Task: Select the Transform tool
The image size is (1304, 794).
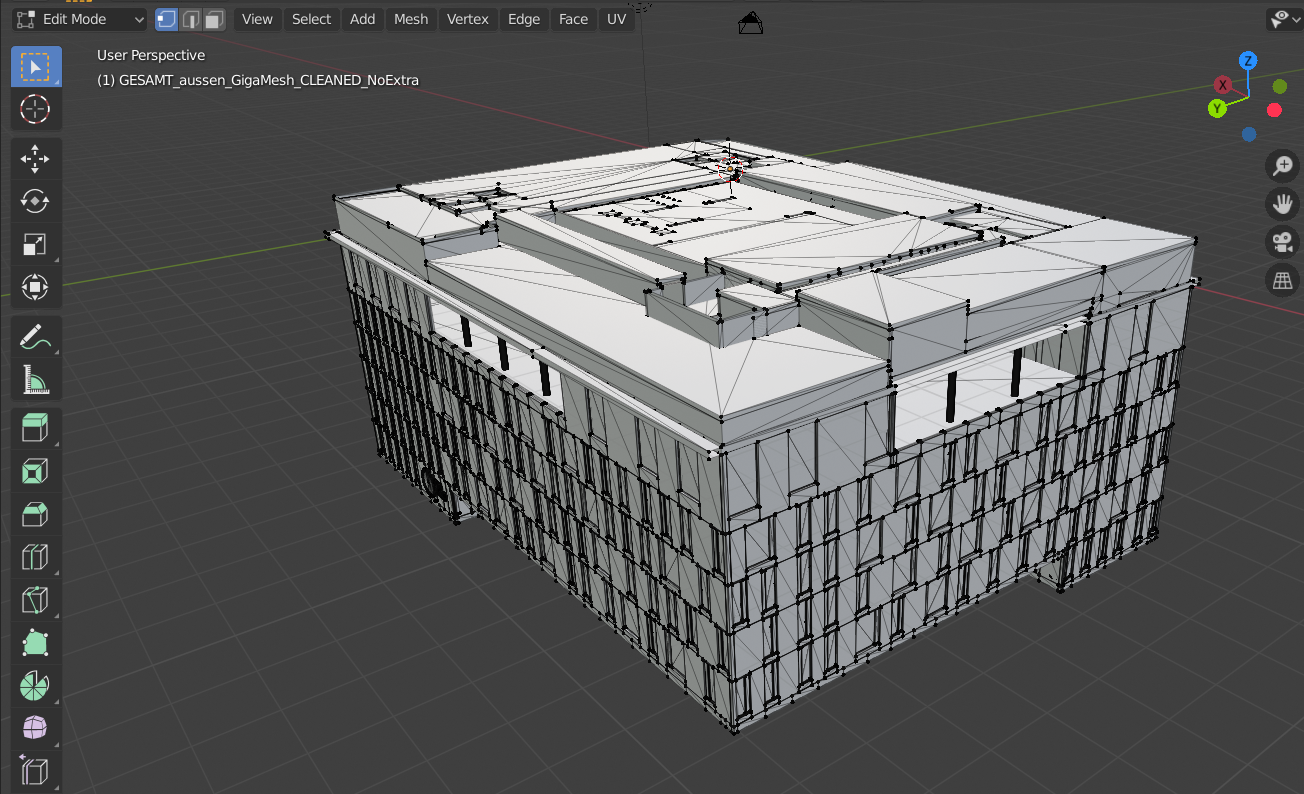Action: (36, 288)
